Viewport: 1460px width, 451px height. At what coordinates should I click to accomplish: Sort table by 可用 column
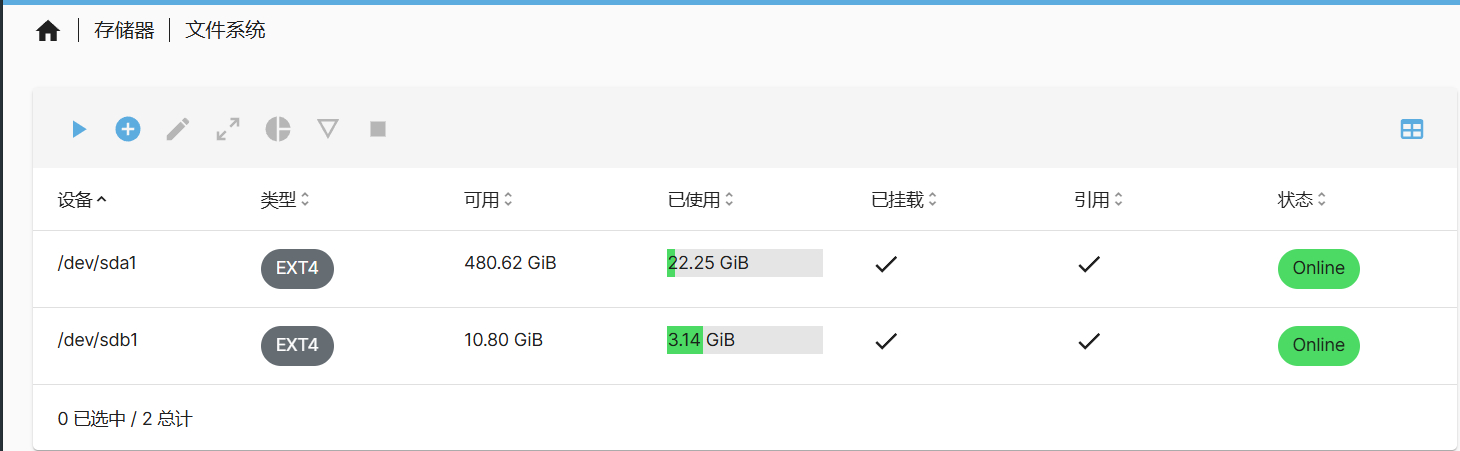click(488, 200)
